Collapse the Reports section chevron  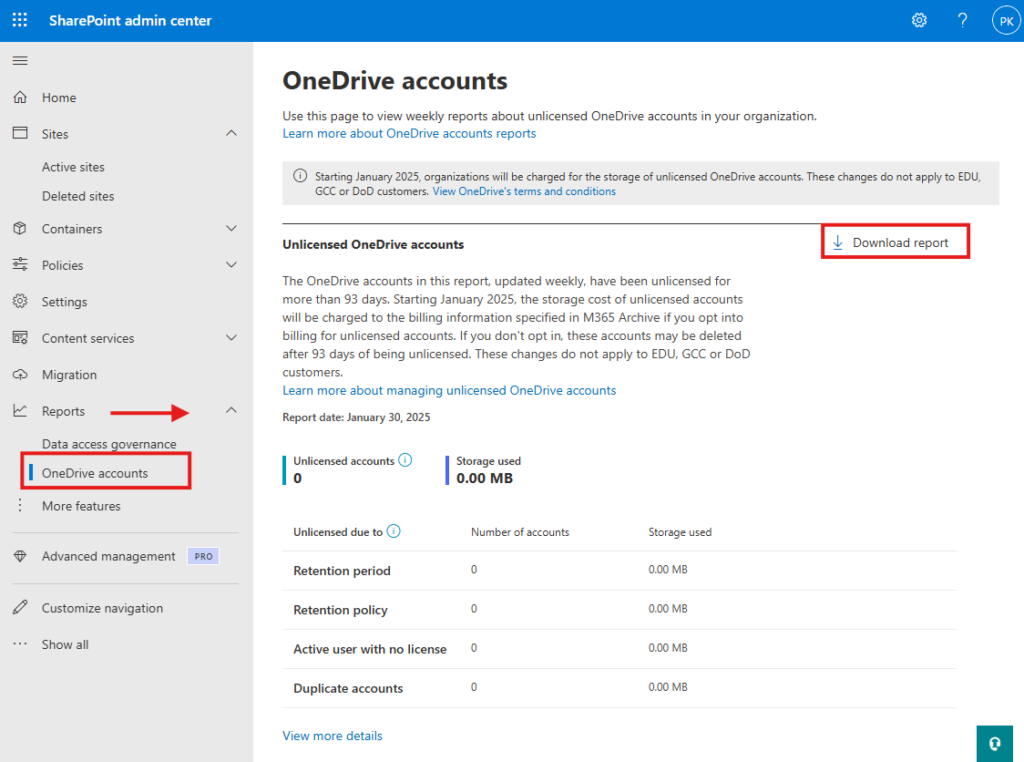tap(231, 410)
